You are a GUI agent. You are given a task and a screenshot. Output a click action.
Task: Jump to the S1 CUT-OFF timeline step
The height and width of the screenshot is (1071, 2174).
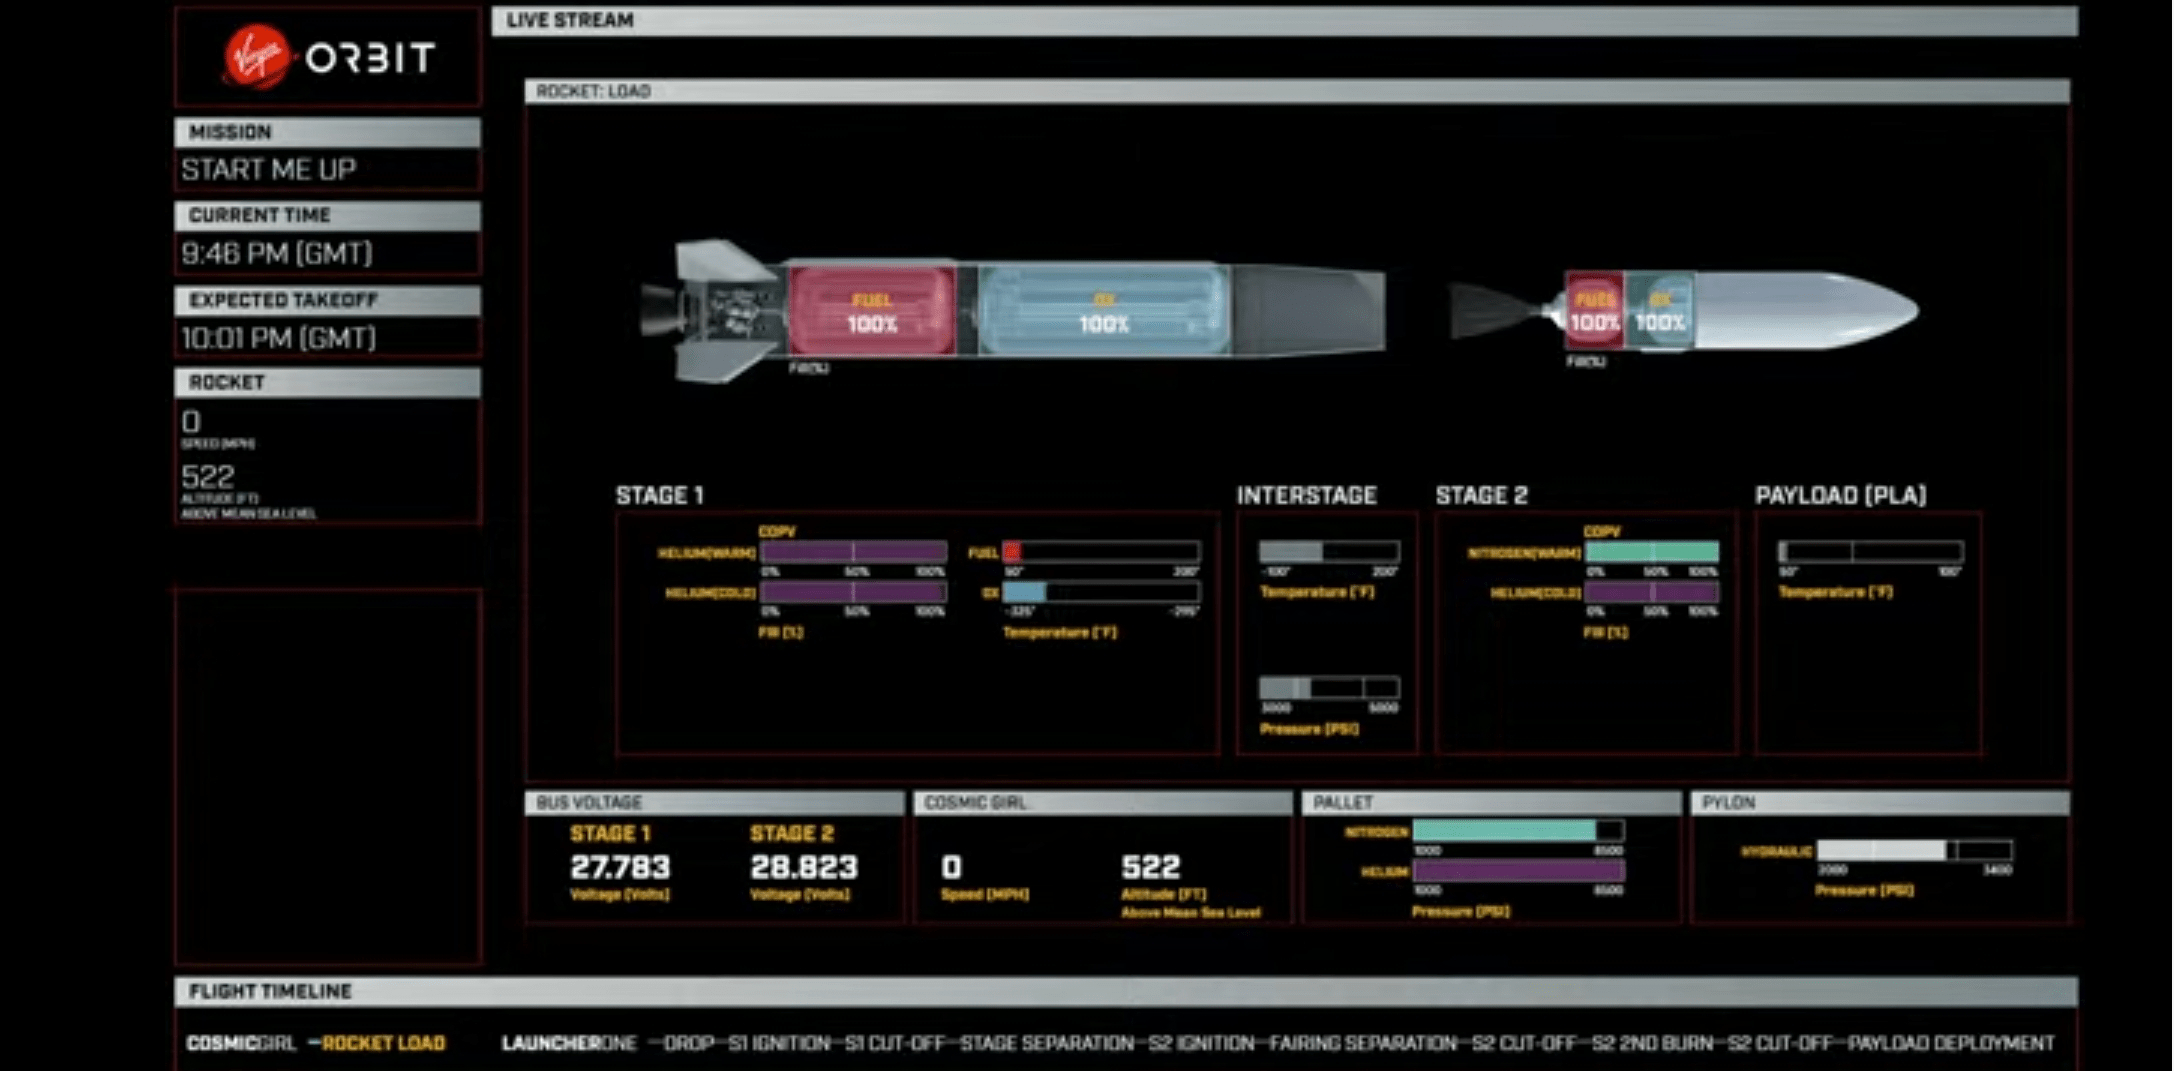pos(895,1043)
